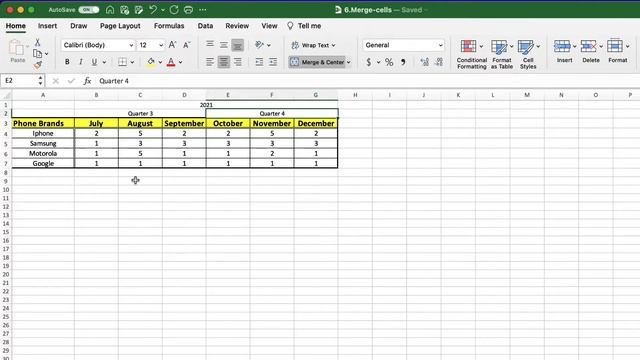Click the Orientation text angle icon
640x360 pixels.
tap(259, 45)
